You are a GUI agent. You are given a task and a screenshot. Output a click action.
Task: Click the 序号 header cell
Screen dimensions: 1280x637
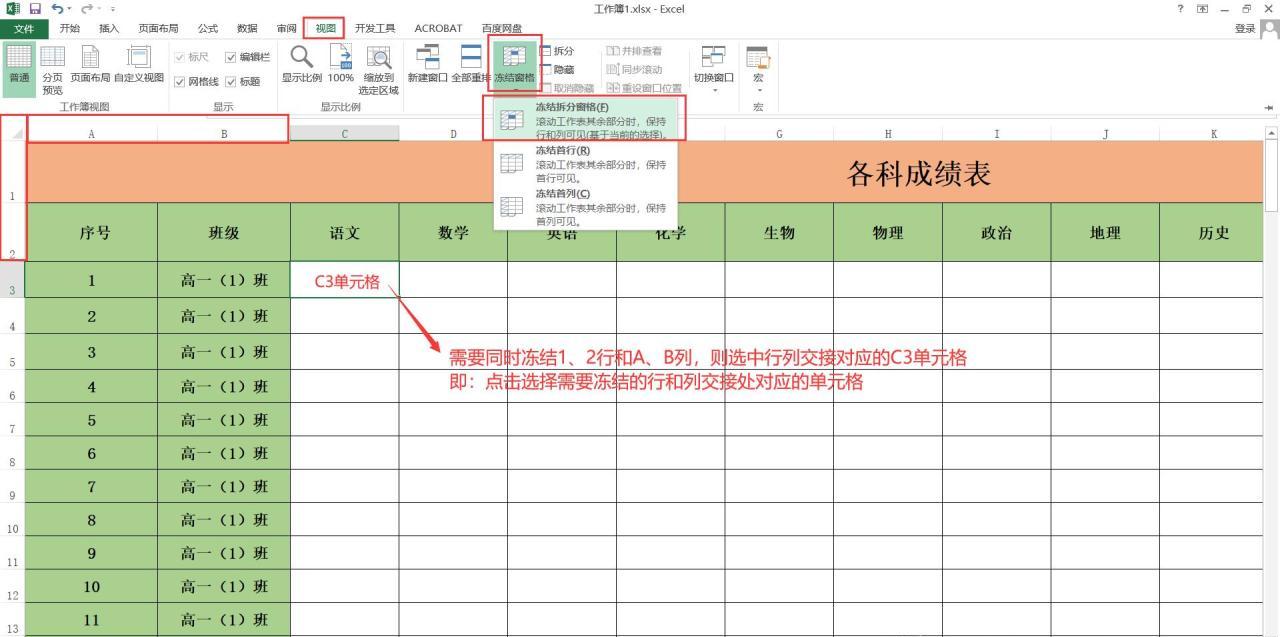coord(92,233)
